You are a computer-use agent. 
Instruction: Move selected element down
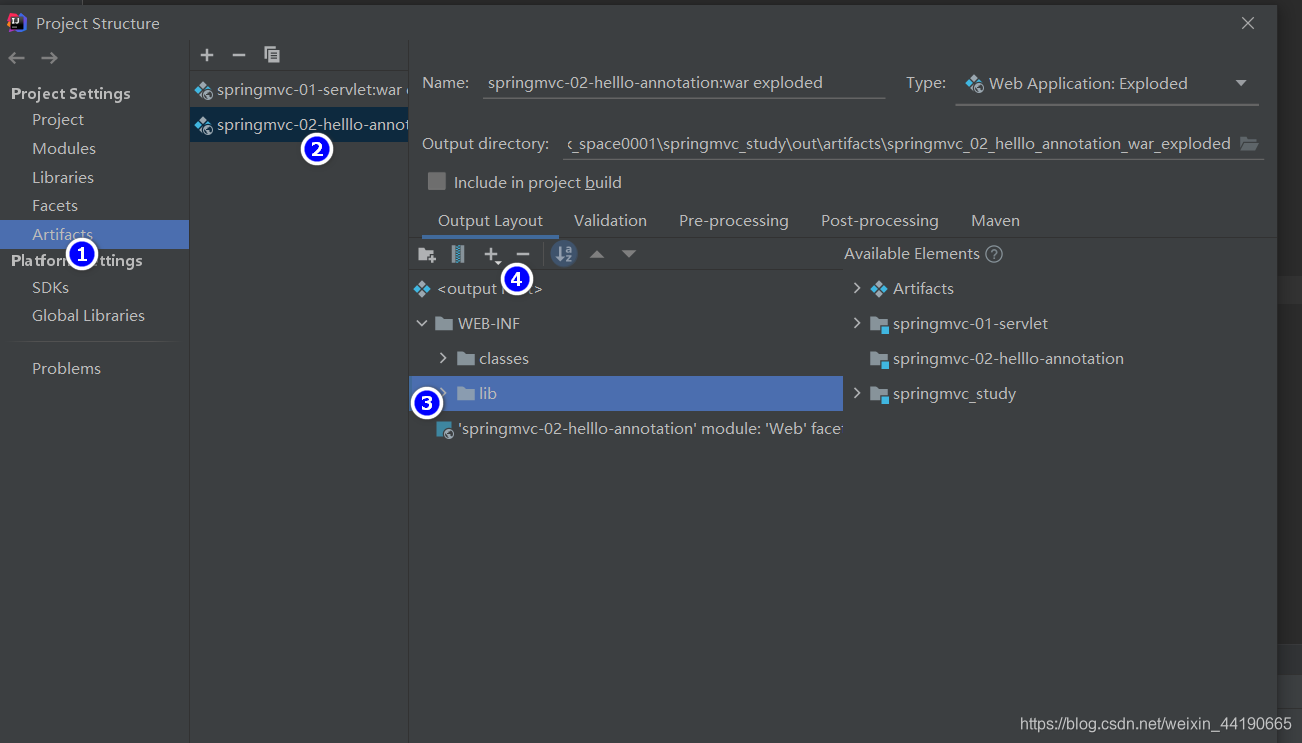pos(629,254)
